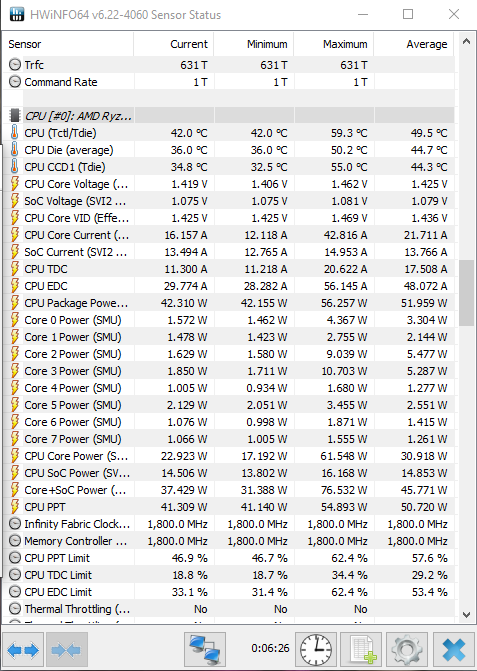Click the Maximum column header
Viewport: 477px width, 671px height.
[x=334, y=44]
